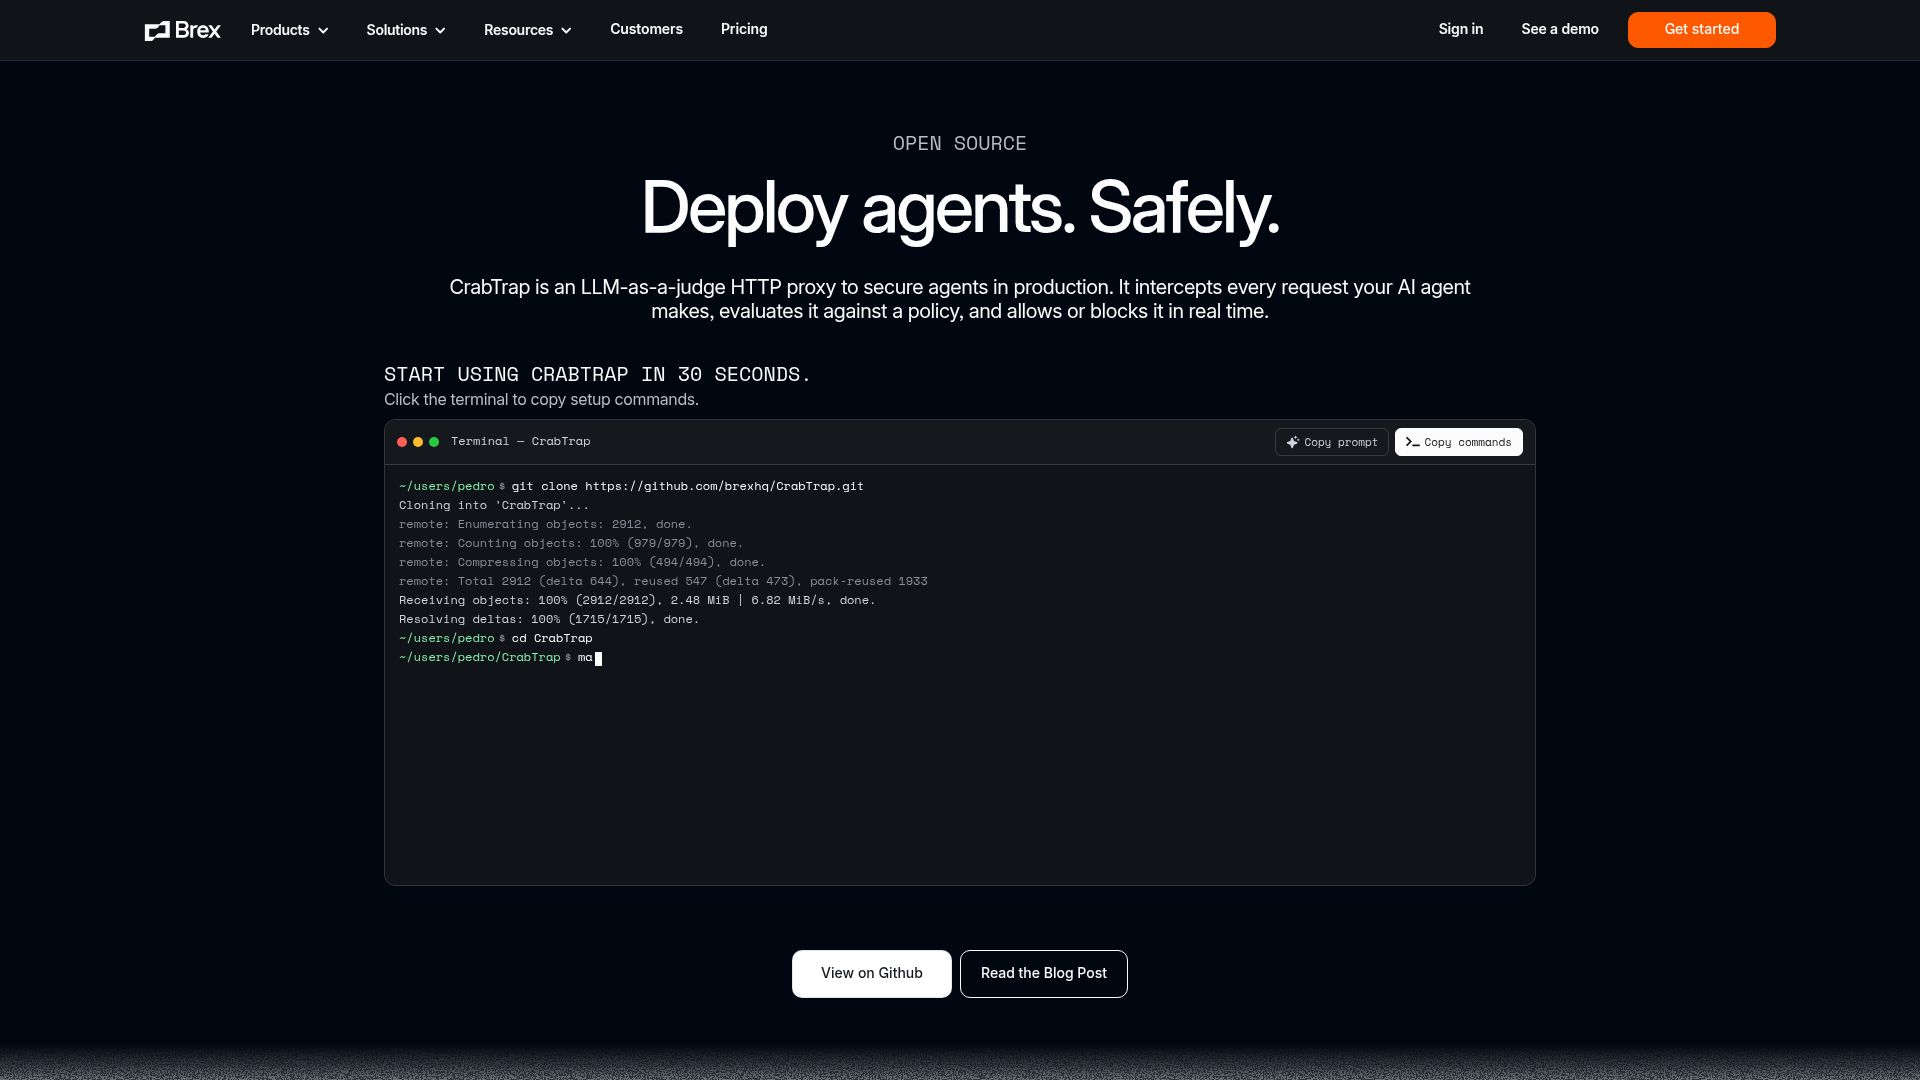
Task: Expand the Products menu chevron
Action: tap(323, 31)
